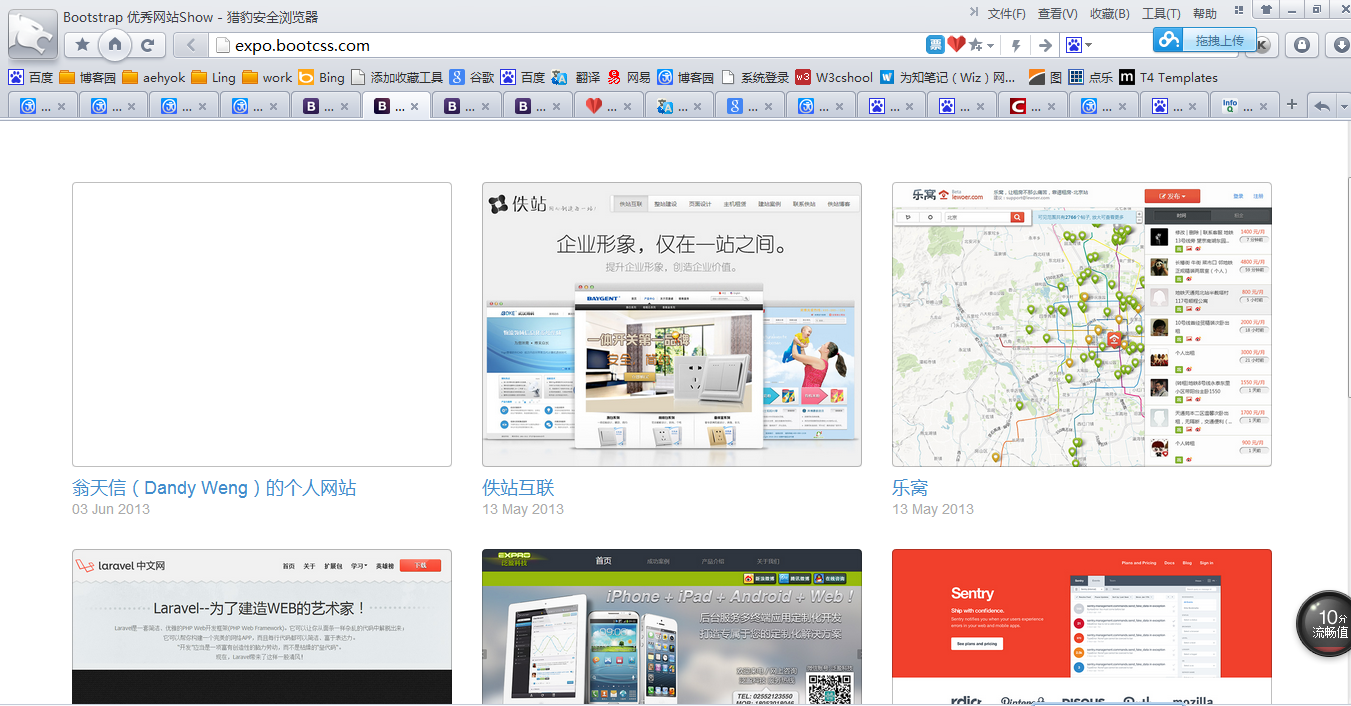Click the go arrow icon in the address bar
Image resolution: width=1351 pixels, height=706 pixels.
[x=1045, y=44]
